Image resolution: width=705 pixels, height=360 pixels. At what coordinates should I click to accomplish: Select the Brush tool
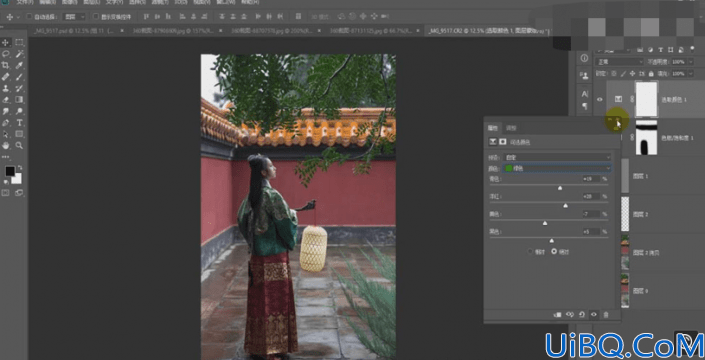(19, 77)
